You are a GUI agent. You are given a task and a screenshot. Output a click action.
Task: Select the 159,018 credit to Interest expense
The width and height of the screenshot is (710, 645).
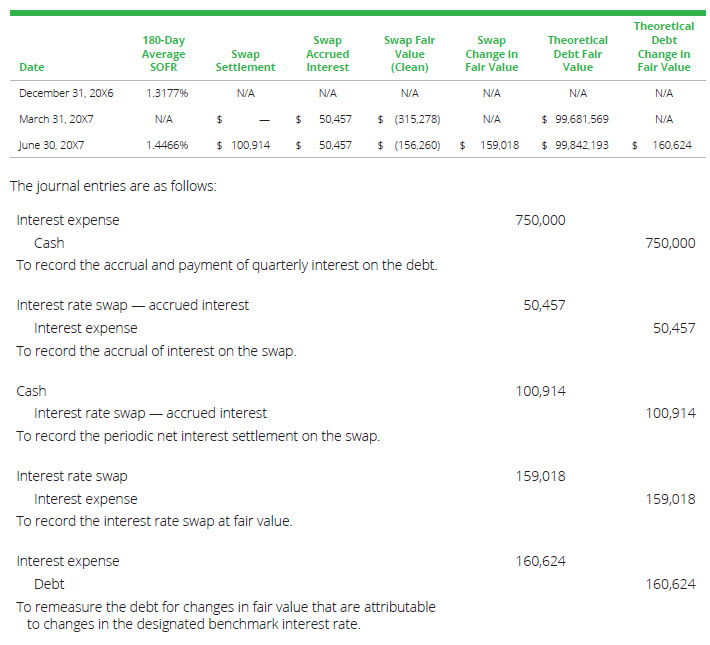pyautogui.click(x=670, y=499)
